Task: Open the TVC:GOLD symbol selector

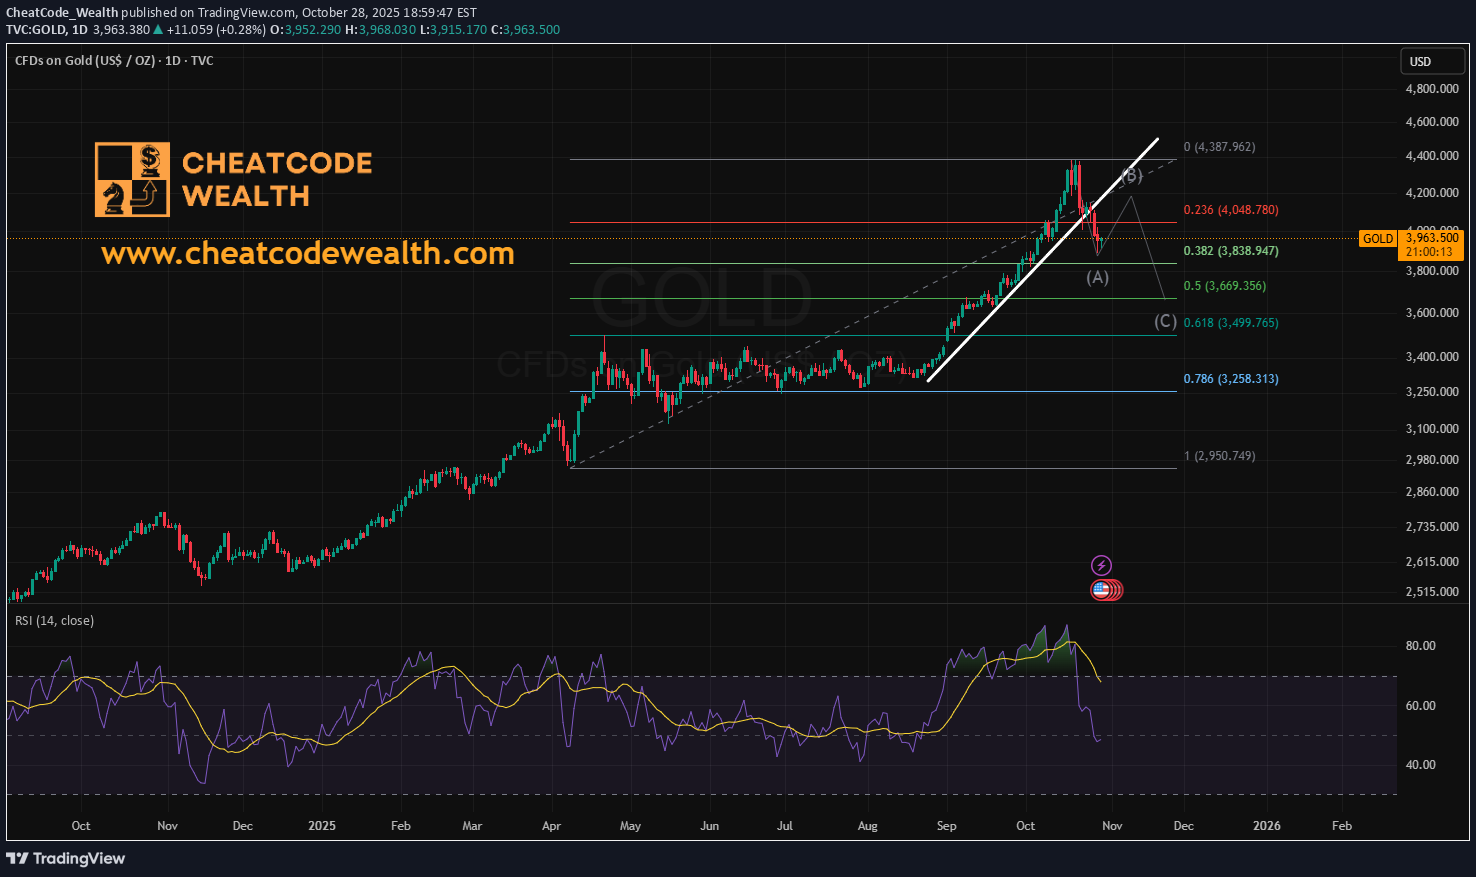Action: (x=36, y=29)
